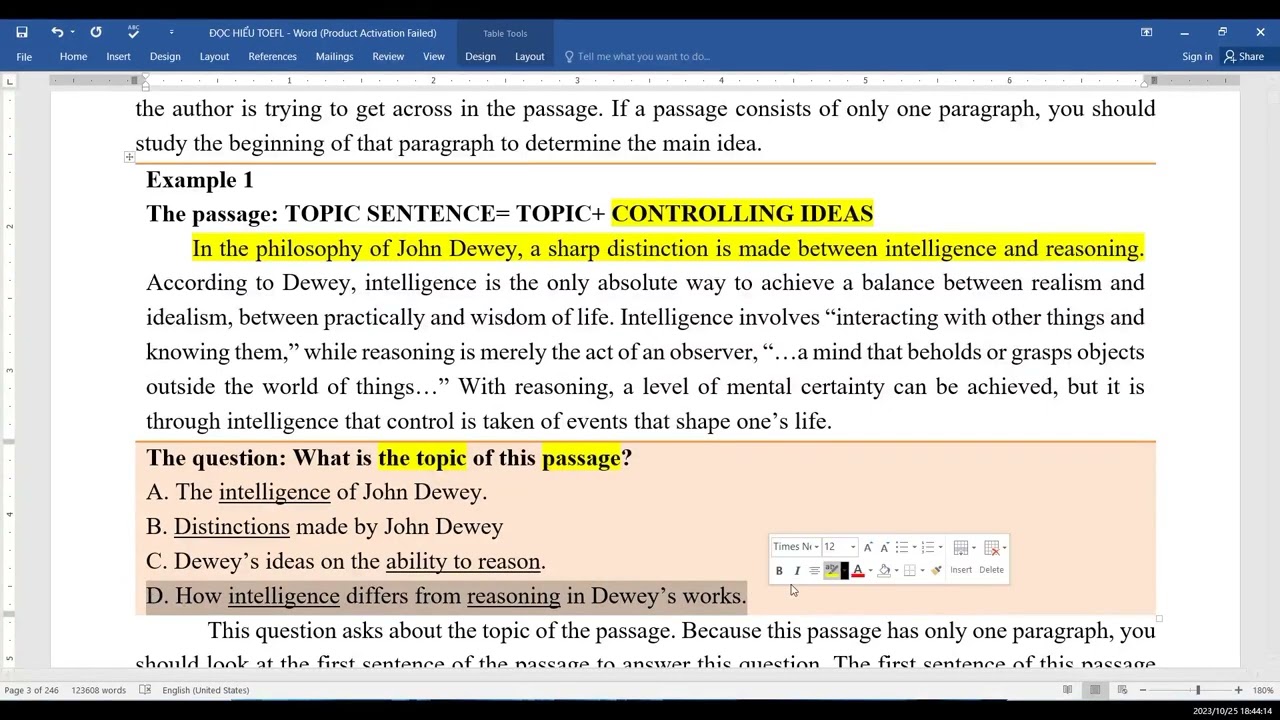The image size is (1280, 720).
Task: Click the underlined word Distinctions
Action: click(x=232, y=527)
